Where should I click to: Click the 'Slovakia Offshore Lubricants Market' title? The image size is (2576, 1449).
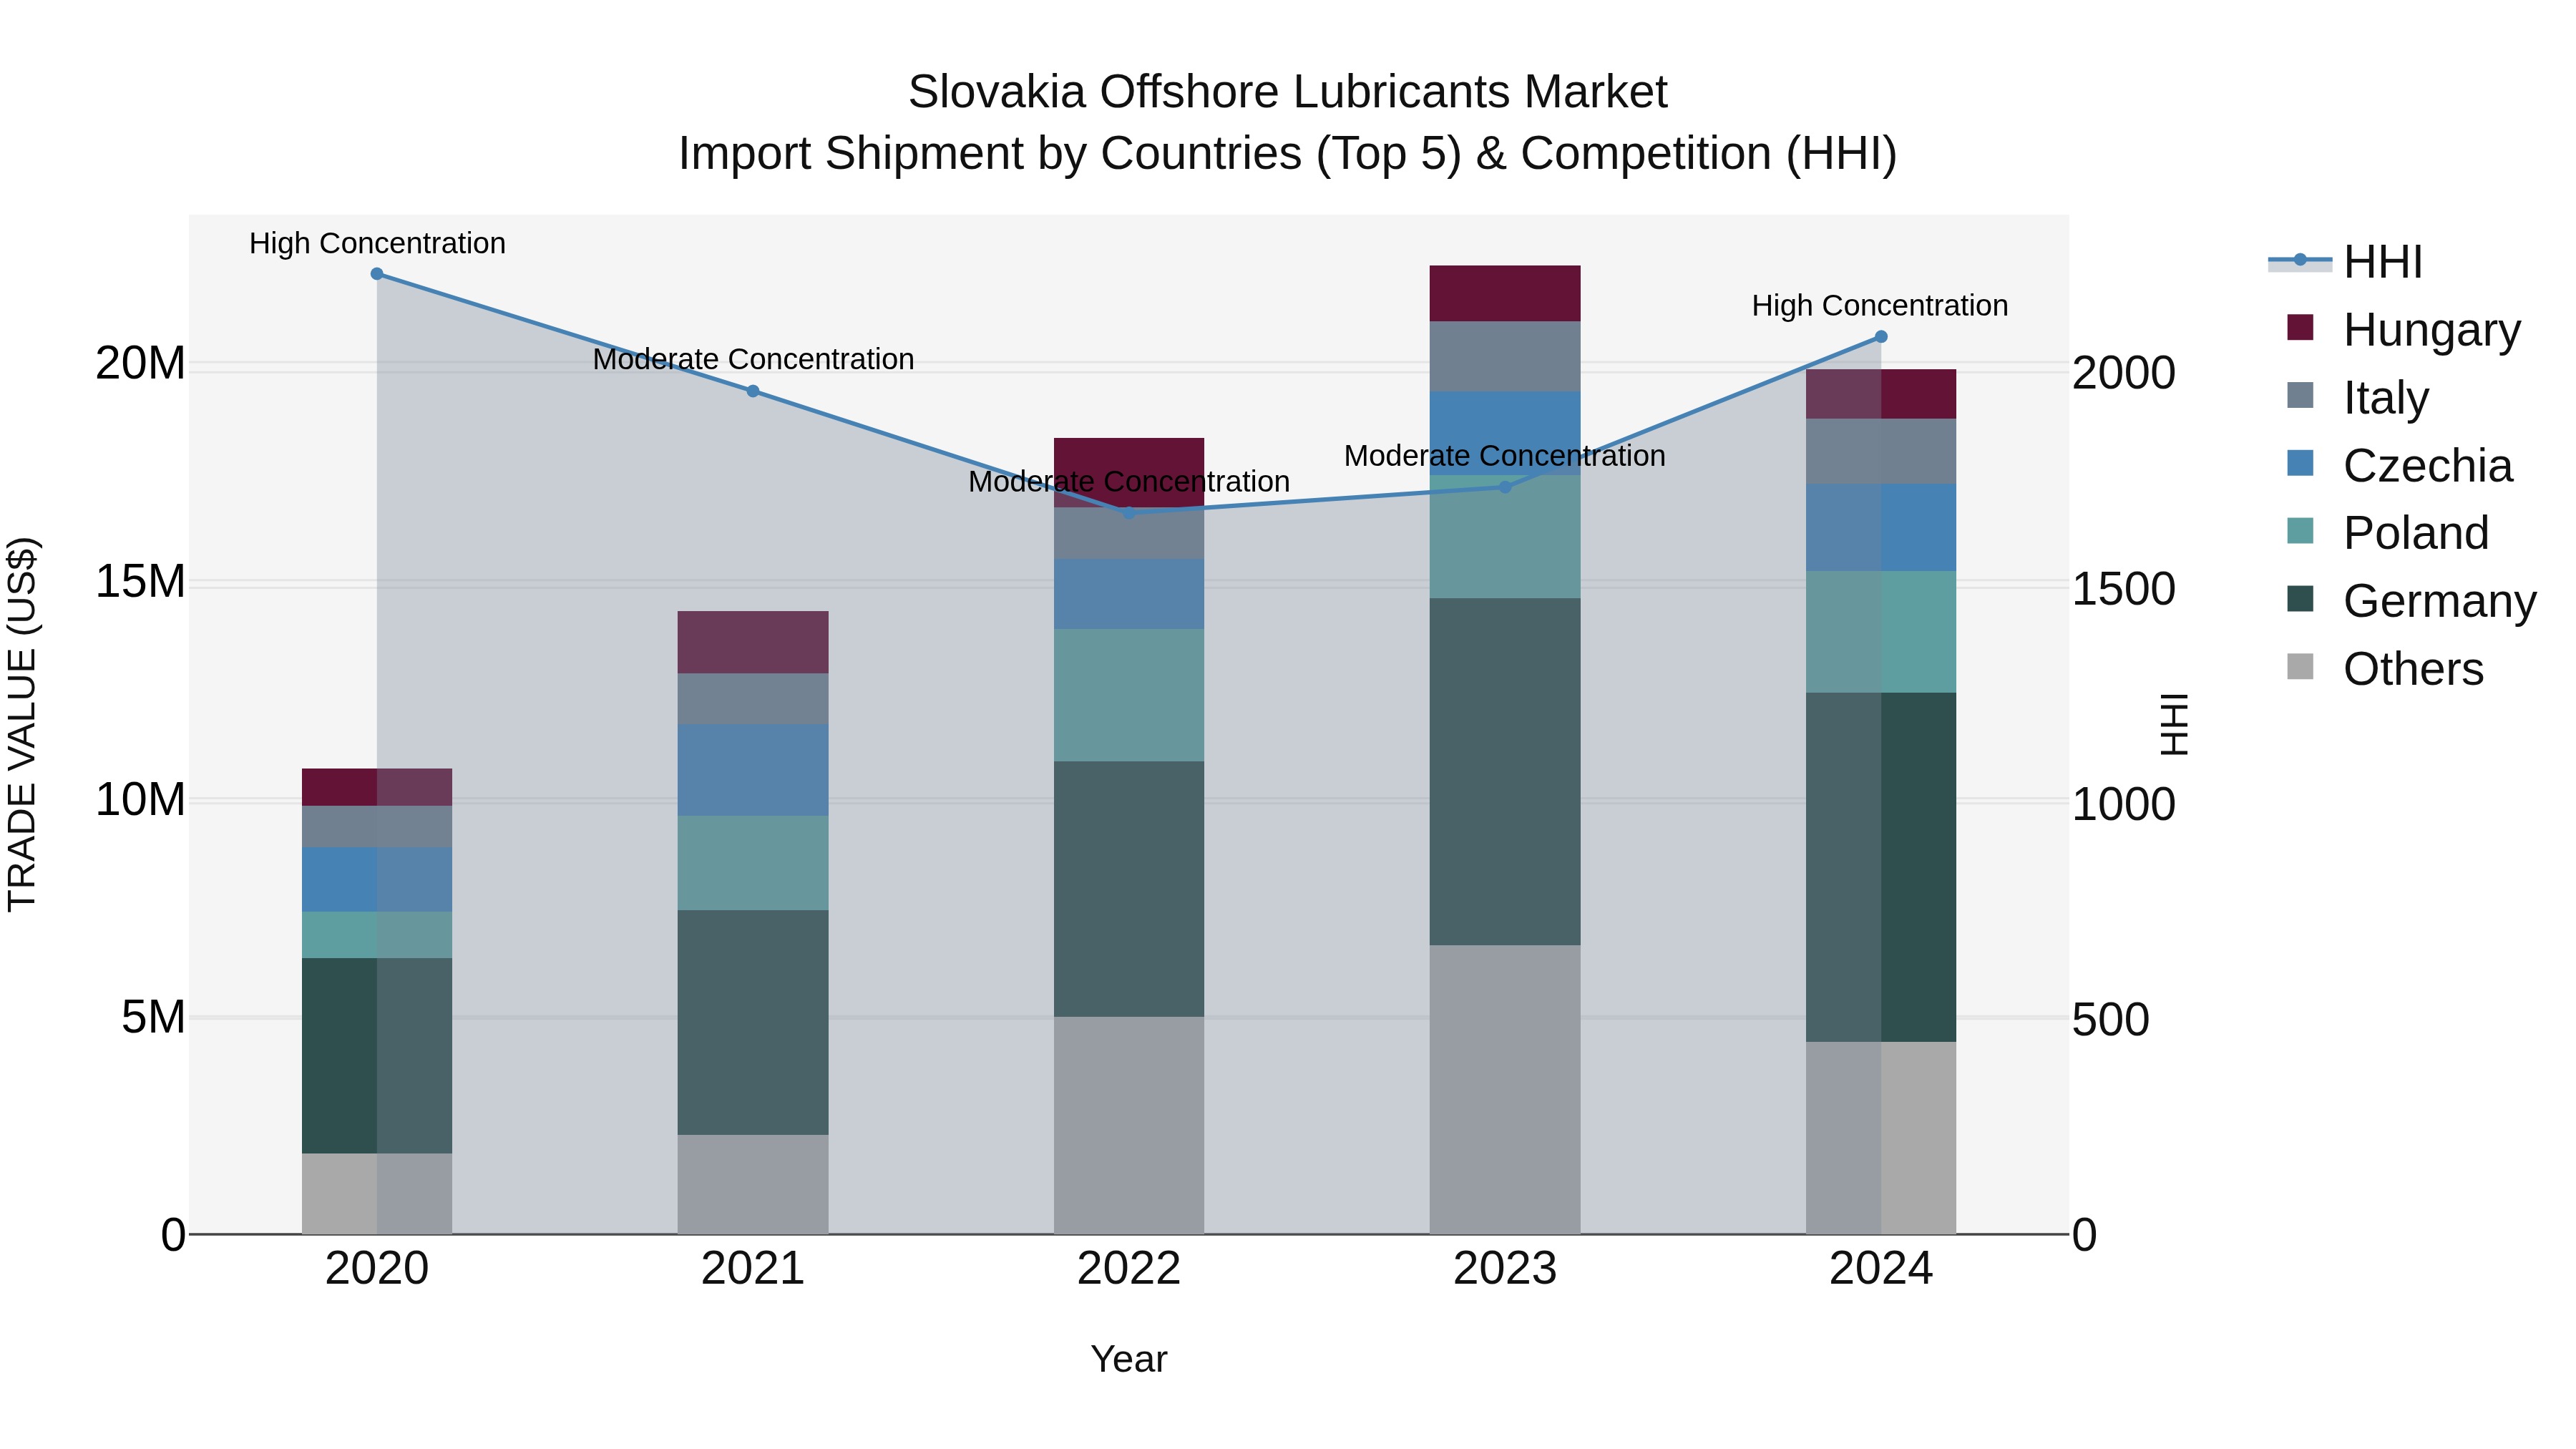click(x=1288, y=92)
